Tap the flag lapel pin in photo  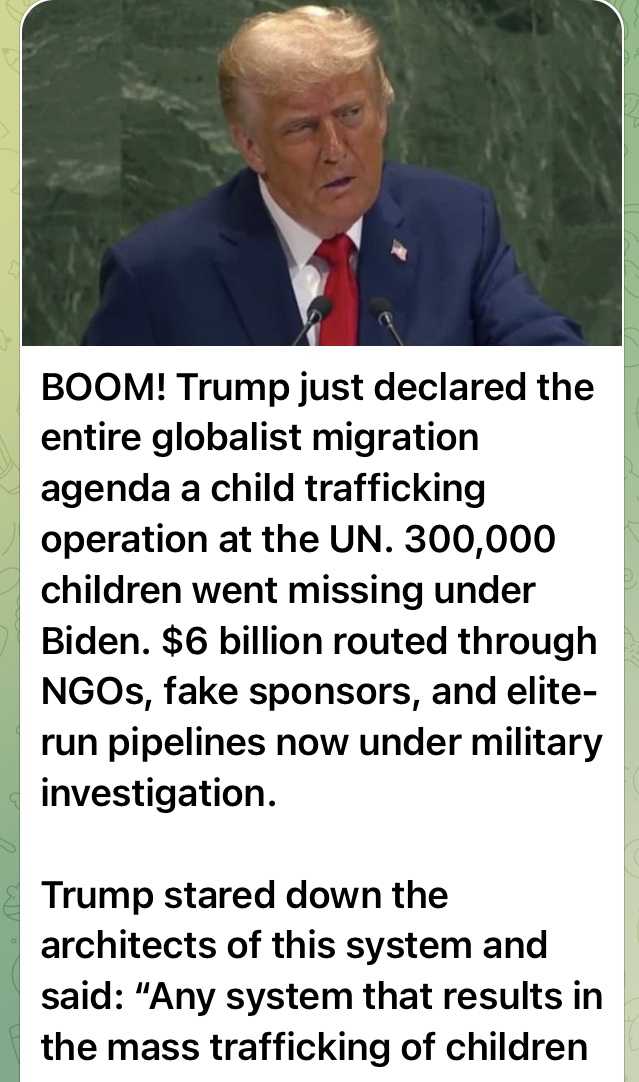tap(398, 250)
